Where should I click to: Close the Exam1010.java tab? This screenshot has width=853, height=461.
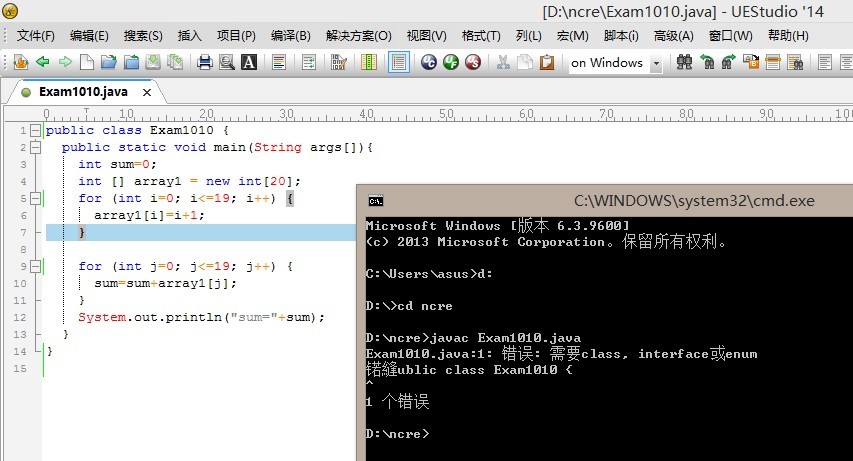click(147, 93)
